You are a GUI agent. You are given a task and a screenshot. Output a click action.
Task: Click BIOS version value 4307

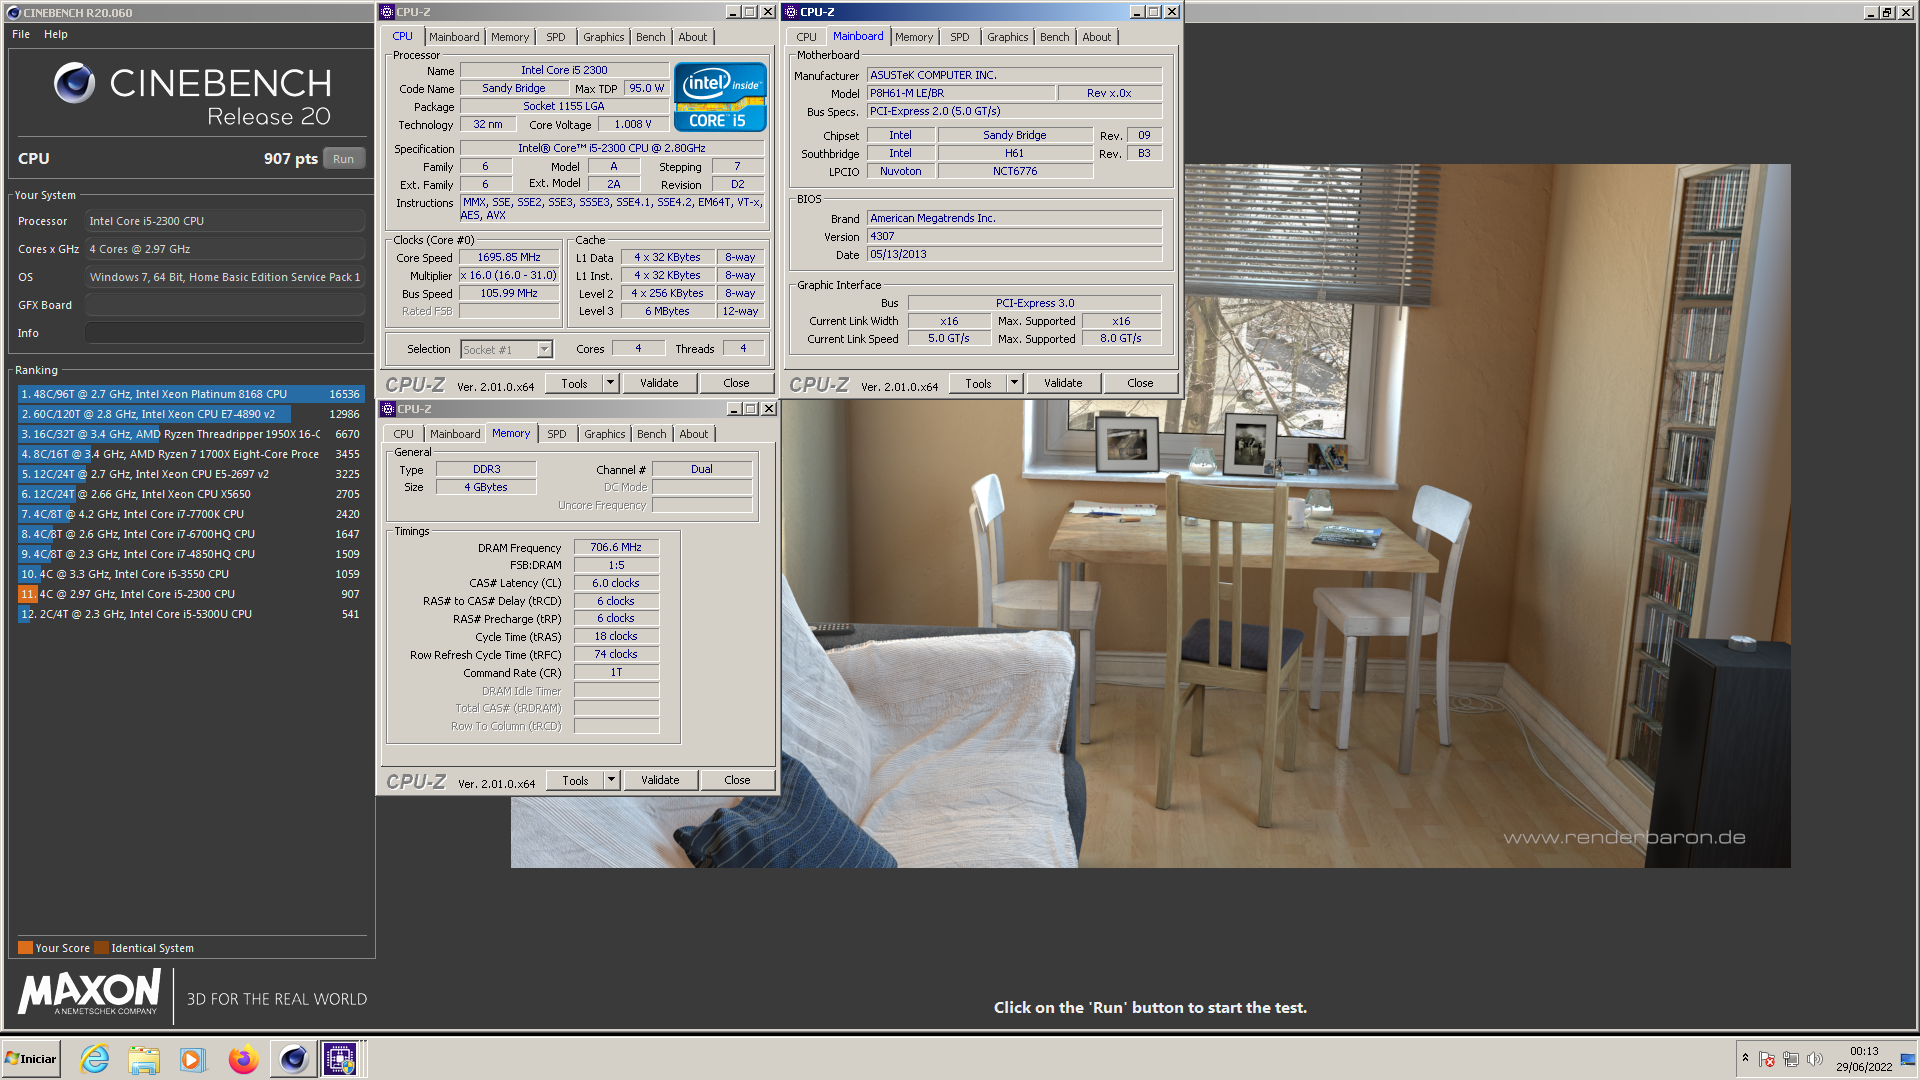click(x=1014, y=236)
